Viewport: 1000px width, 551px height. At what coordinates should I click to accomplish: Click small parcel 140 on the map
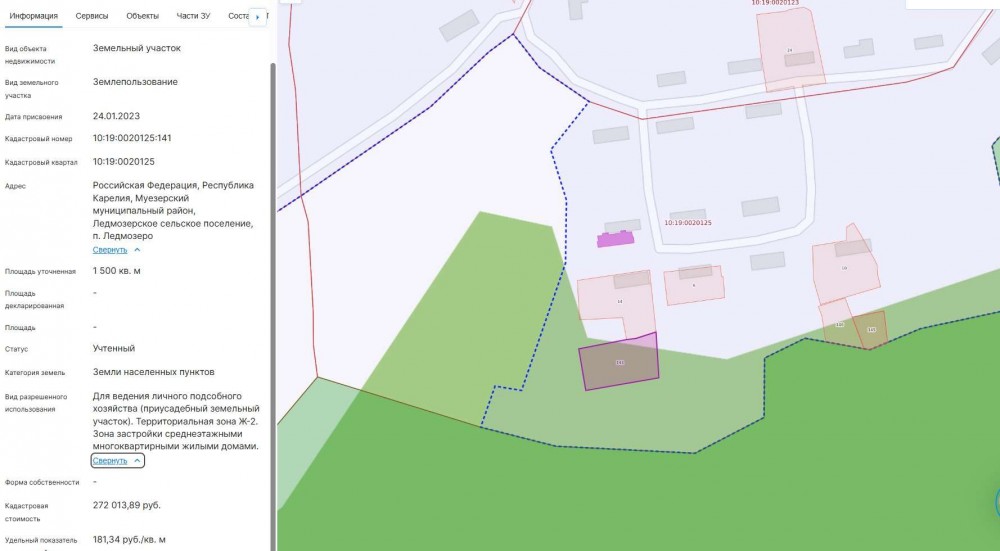pyautogui.click(x=870, y=330)
